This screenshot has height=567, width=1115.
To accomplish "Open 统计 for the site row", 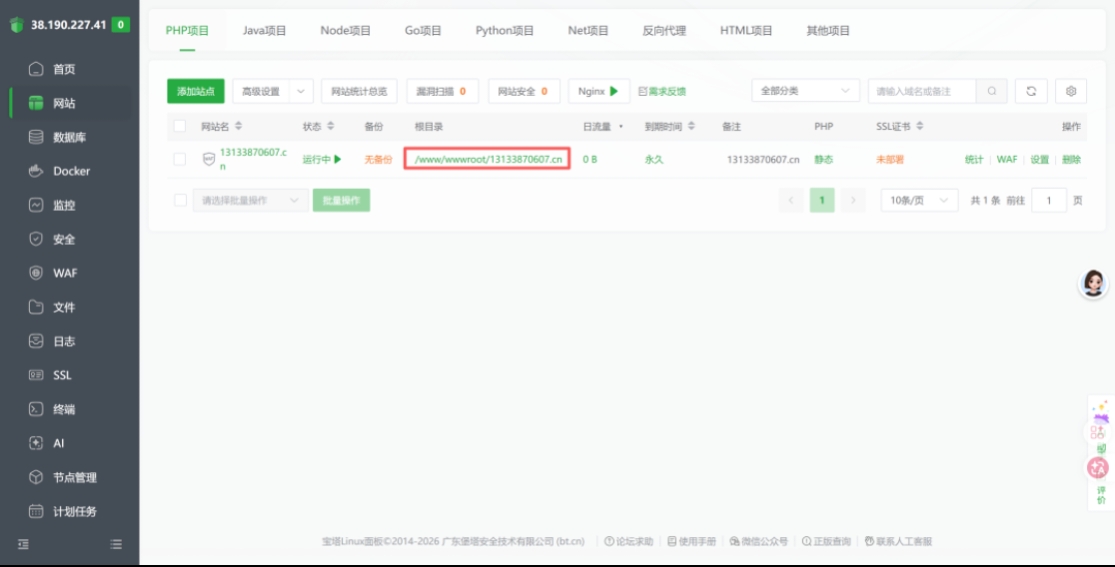I will (x=973, y=159).
